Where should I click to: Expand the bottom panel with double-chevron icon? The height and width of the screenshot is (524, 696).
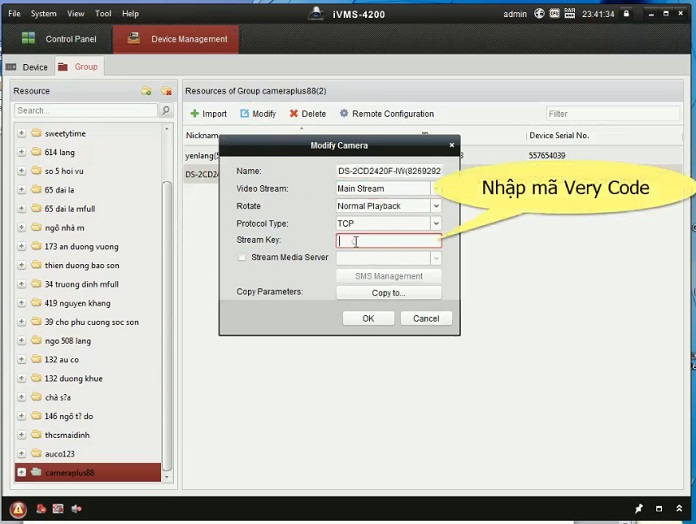click(x=679, y=509)
